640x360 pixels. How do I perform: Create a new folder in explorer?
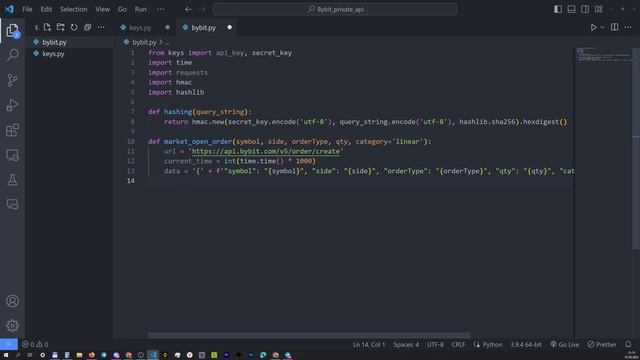[x=60, y=27]
